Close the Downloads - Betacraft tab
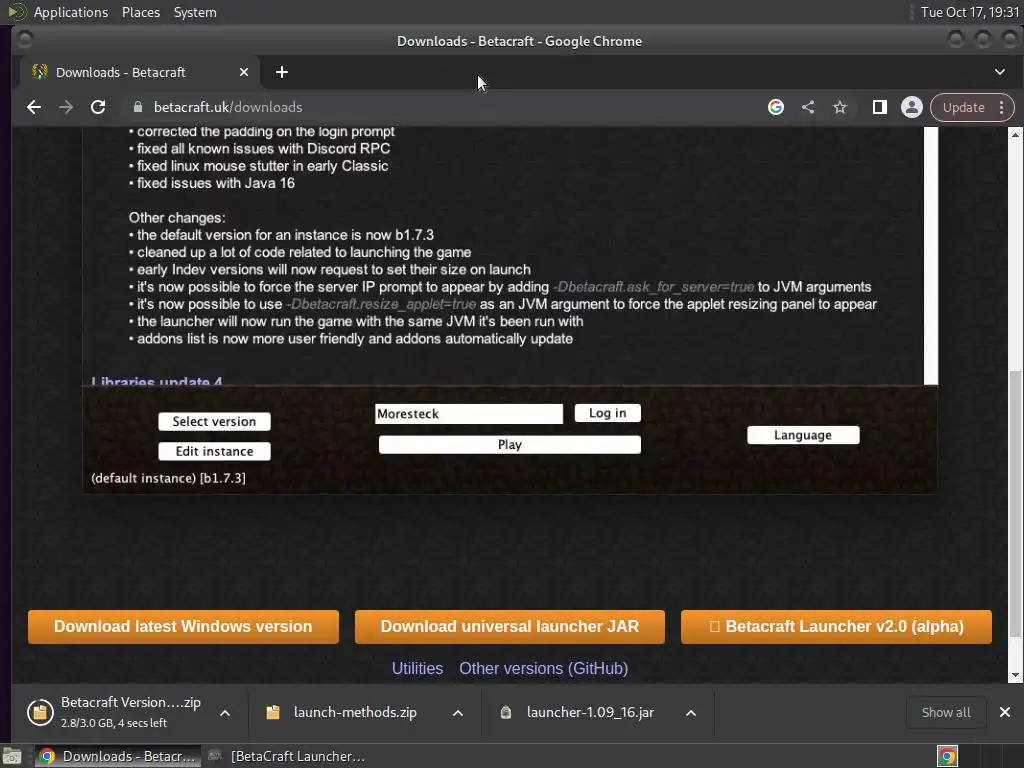Image resolution: width=1024 pixels, height=768 pixels. (x=244, y=72)
